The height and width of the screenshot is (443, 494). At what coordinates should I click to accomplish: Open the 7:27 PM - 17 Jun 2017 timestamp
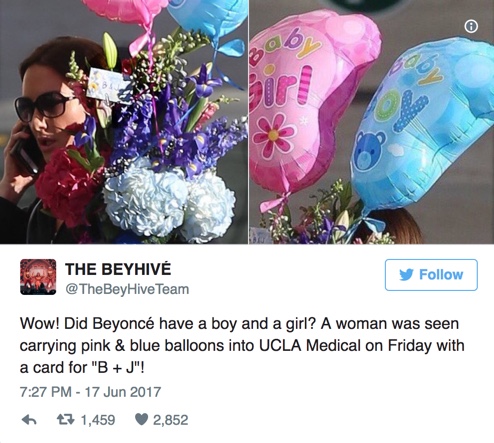(90, 392)
